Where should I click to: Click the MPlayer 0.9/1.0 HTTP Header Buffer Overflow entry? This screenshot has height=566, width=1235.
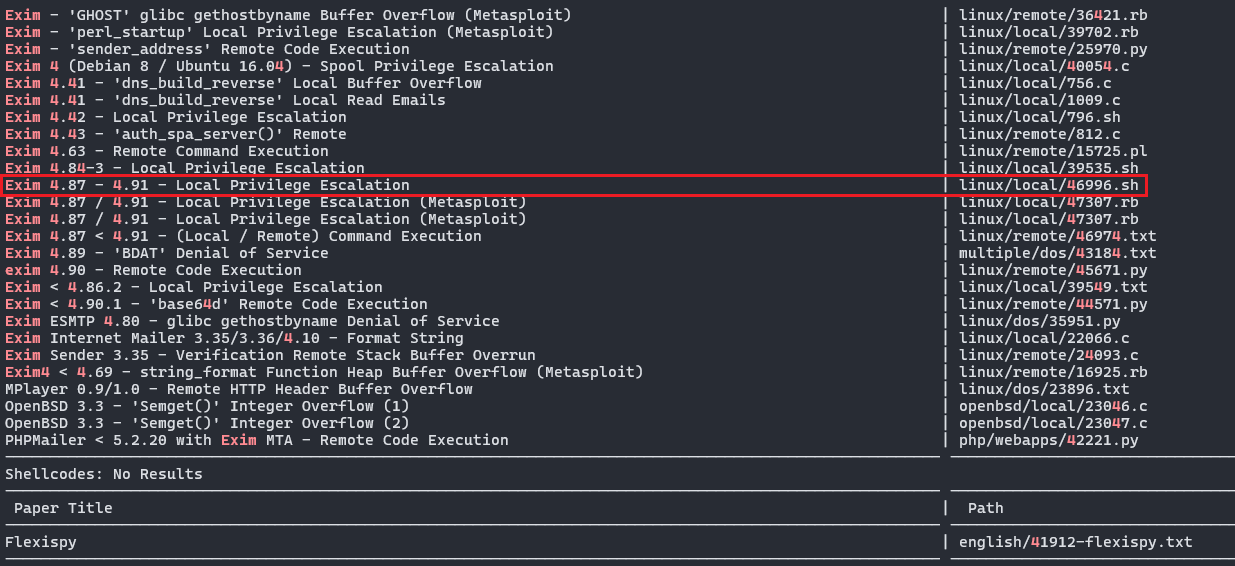[x=239, y=389]
